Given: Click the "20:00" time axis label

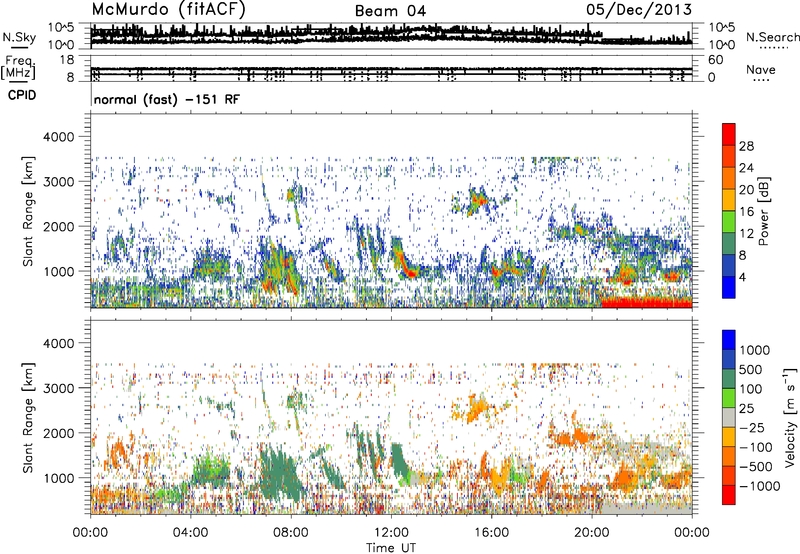Looking at the screenshot, I should 591,532.
